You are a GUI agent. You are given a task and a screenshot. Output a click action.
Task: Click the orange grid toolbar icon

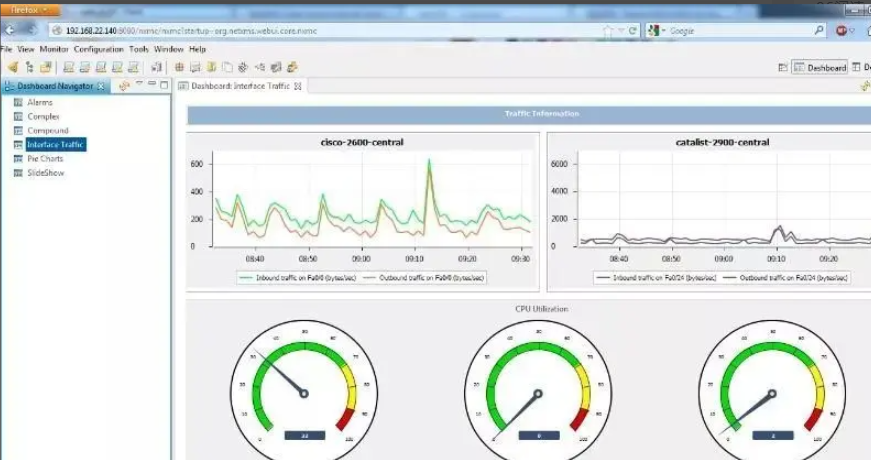179,67
